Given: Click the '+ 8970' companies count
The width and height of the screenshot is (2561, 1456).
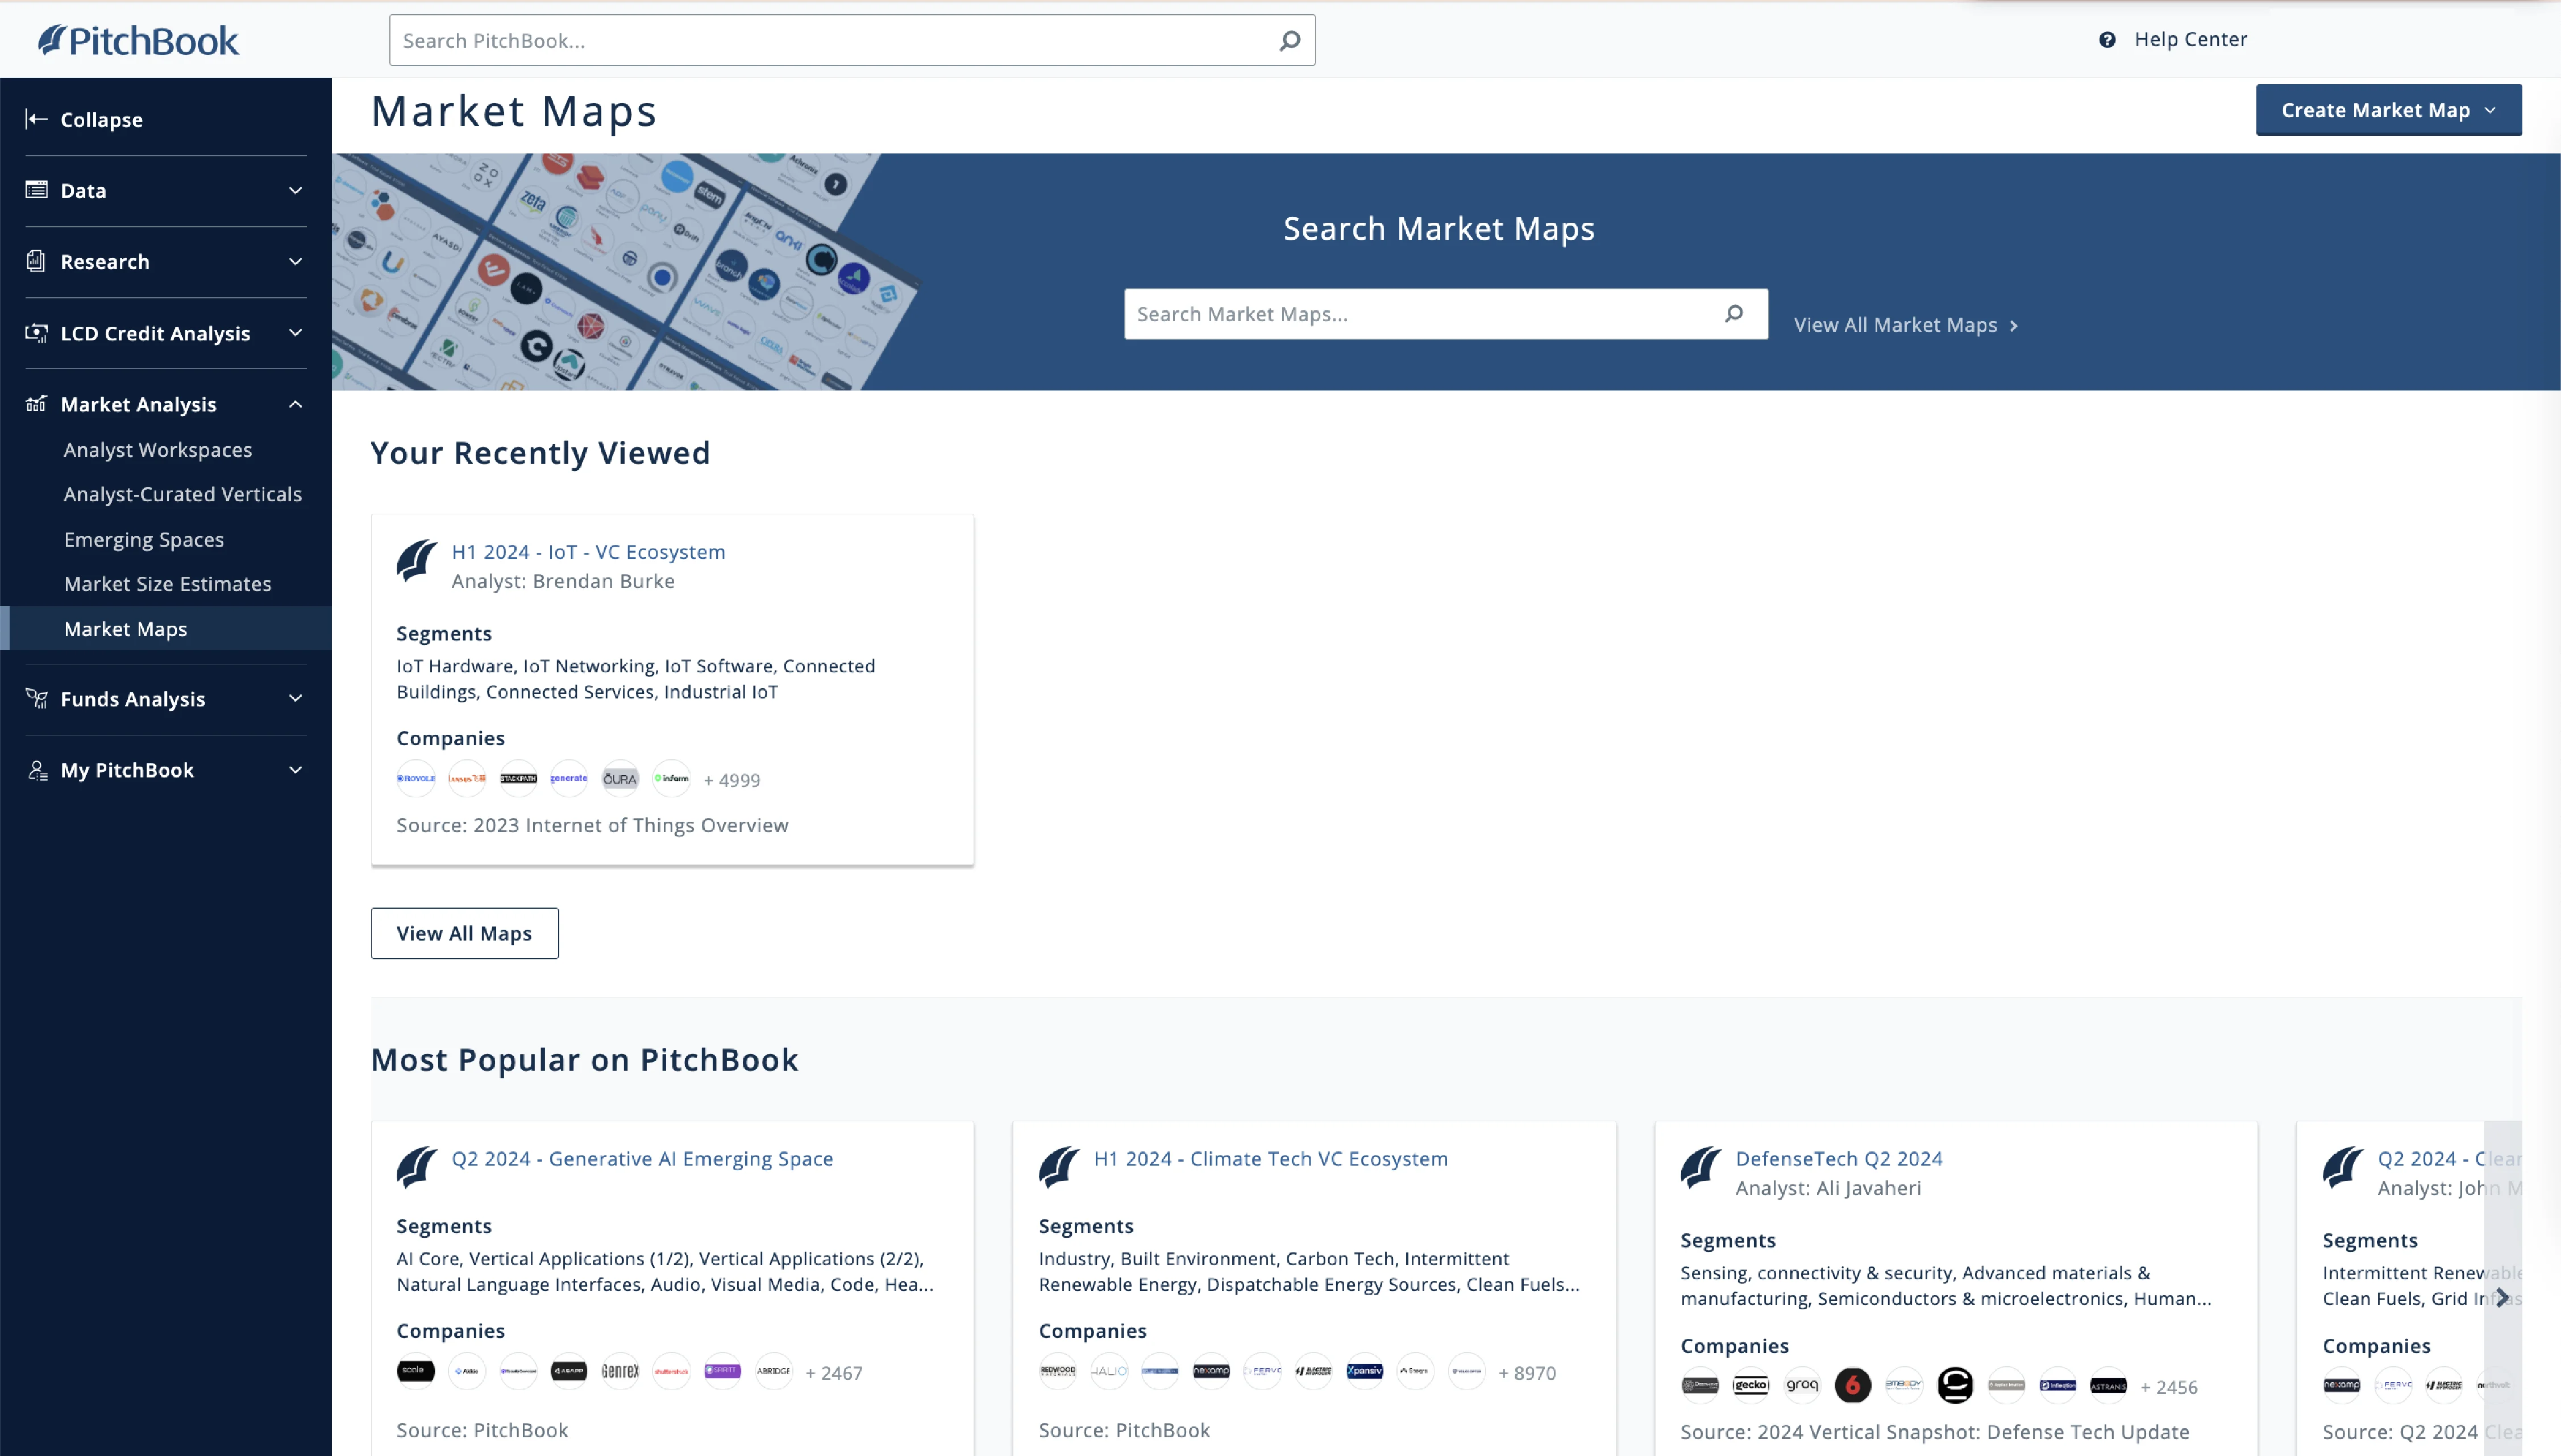Looking at the screenshot, I should pyautogui.click(x=1527, y=1373).
